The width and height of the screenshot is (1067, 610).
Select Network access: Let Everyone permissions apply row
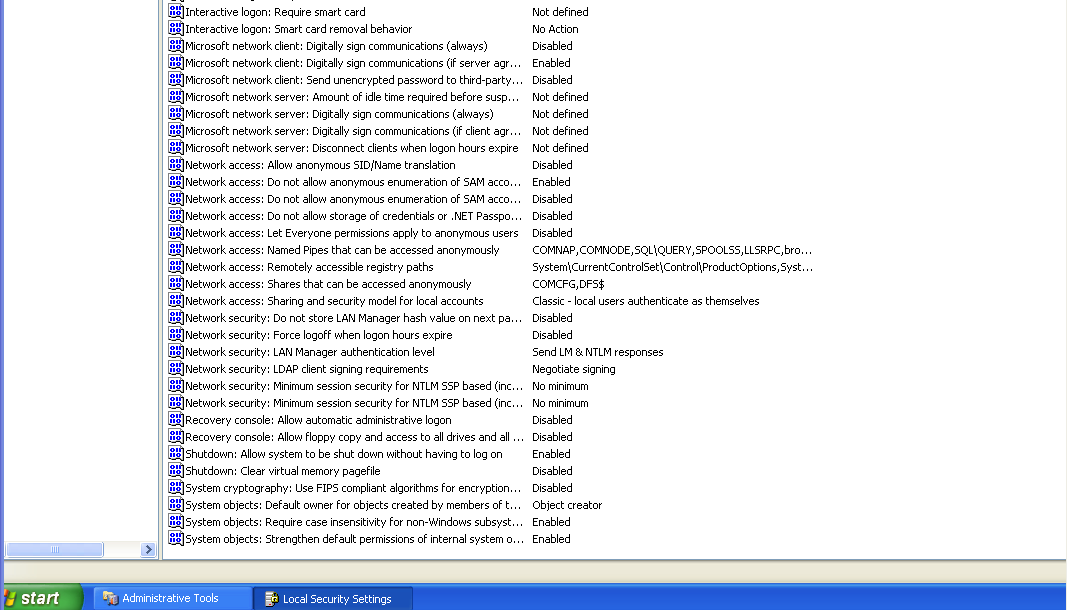351,233
